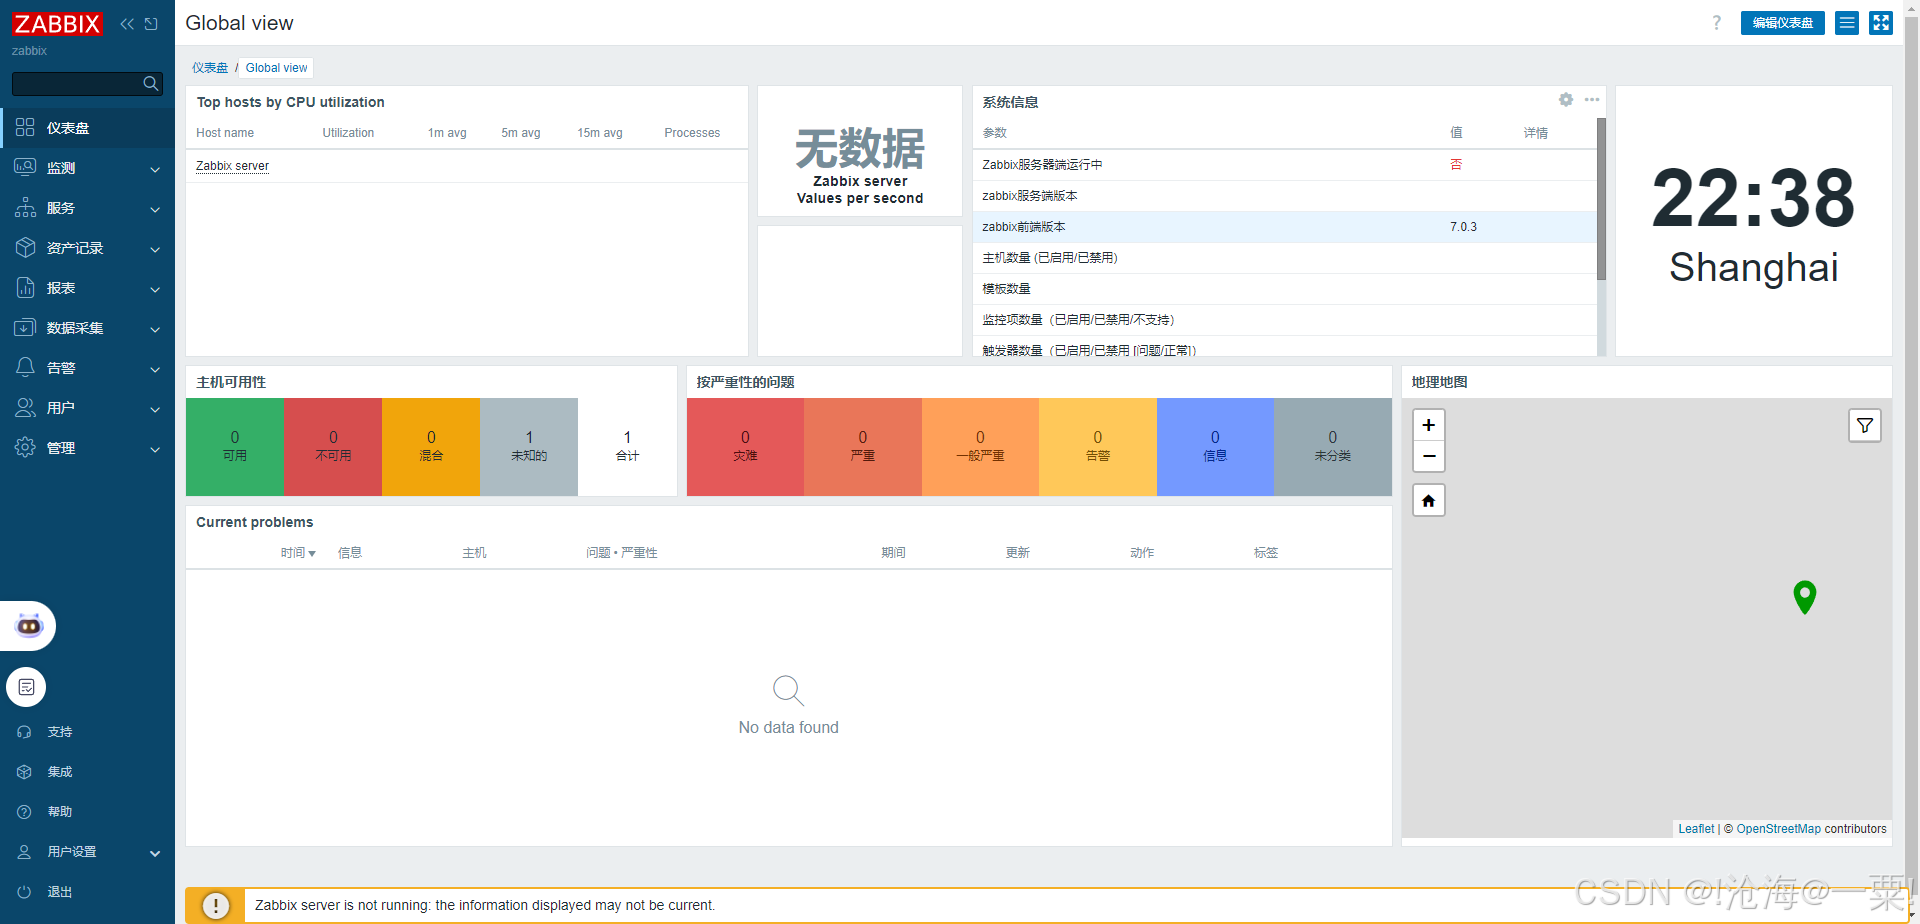This screenshot has width=1920, height=924.
Task: Click the orange 混合 availability tile
Action: 431,446
